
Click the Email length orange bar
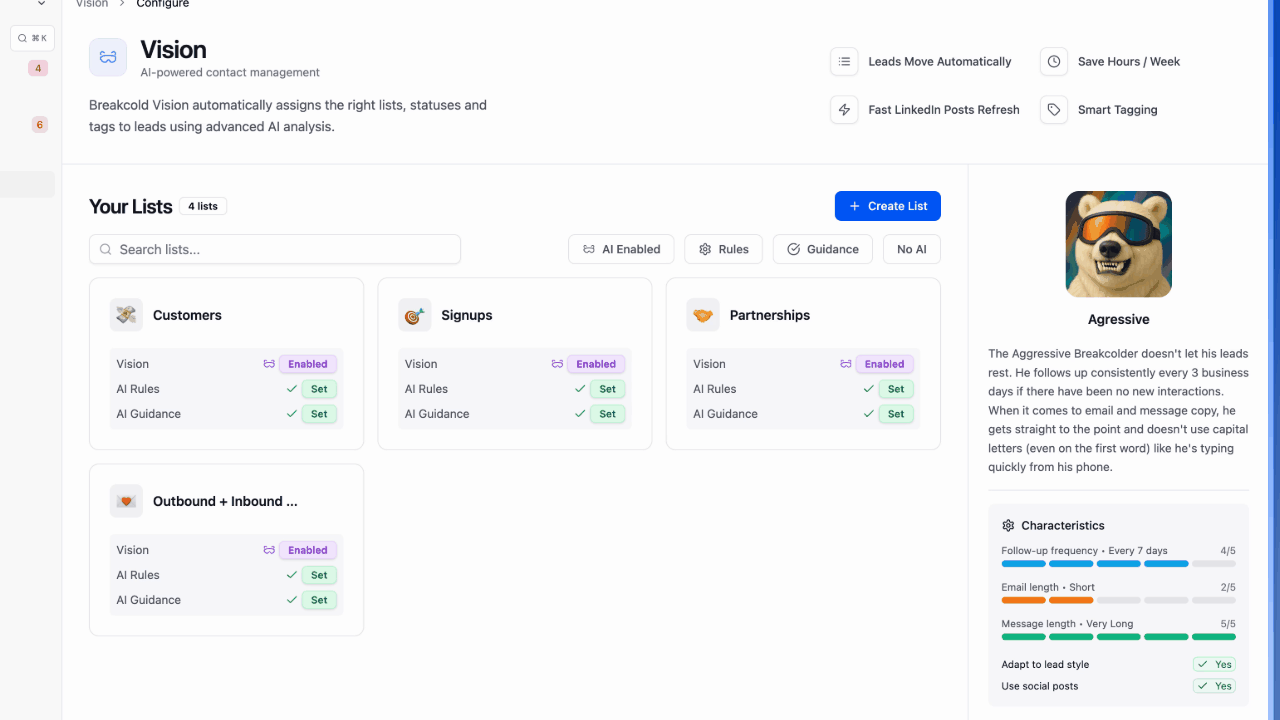[x=1047, y=600]
